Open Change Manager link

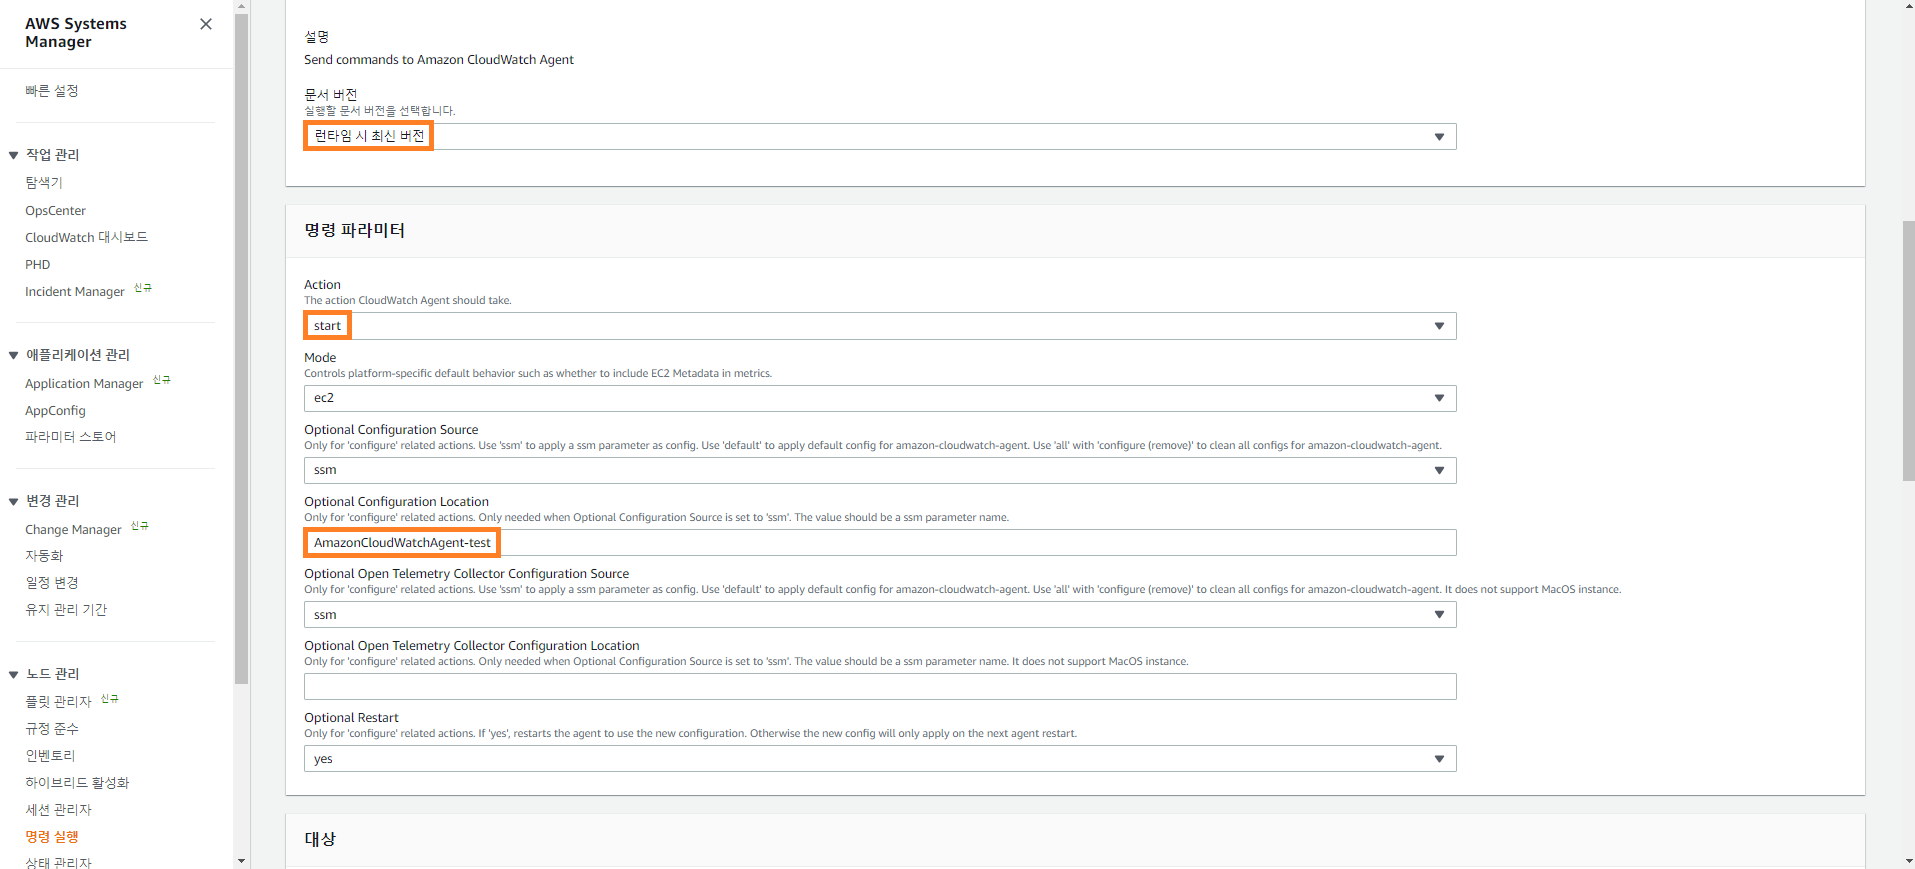(x=74, y=530)
